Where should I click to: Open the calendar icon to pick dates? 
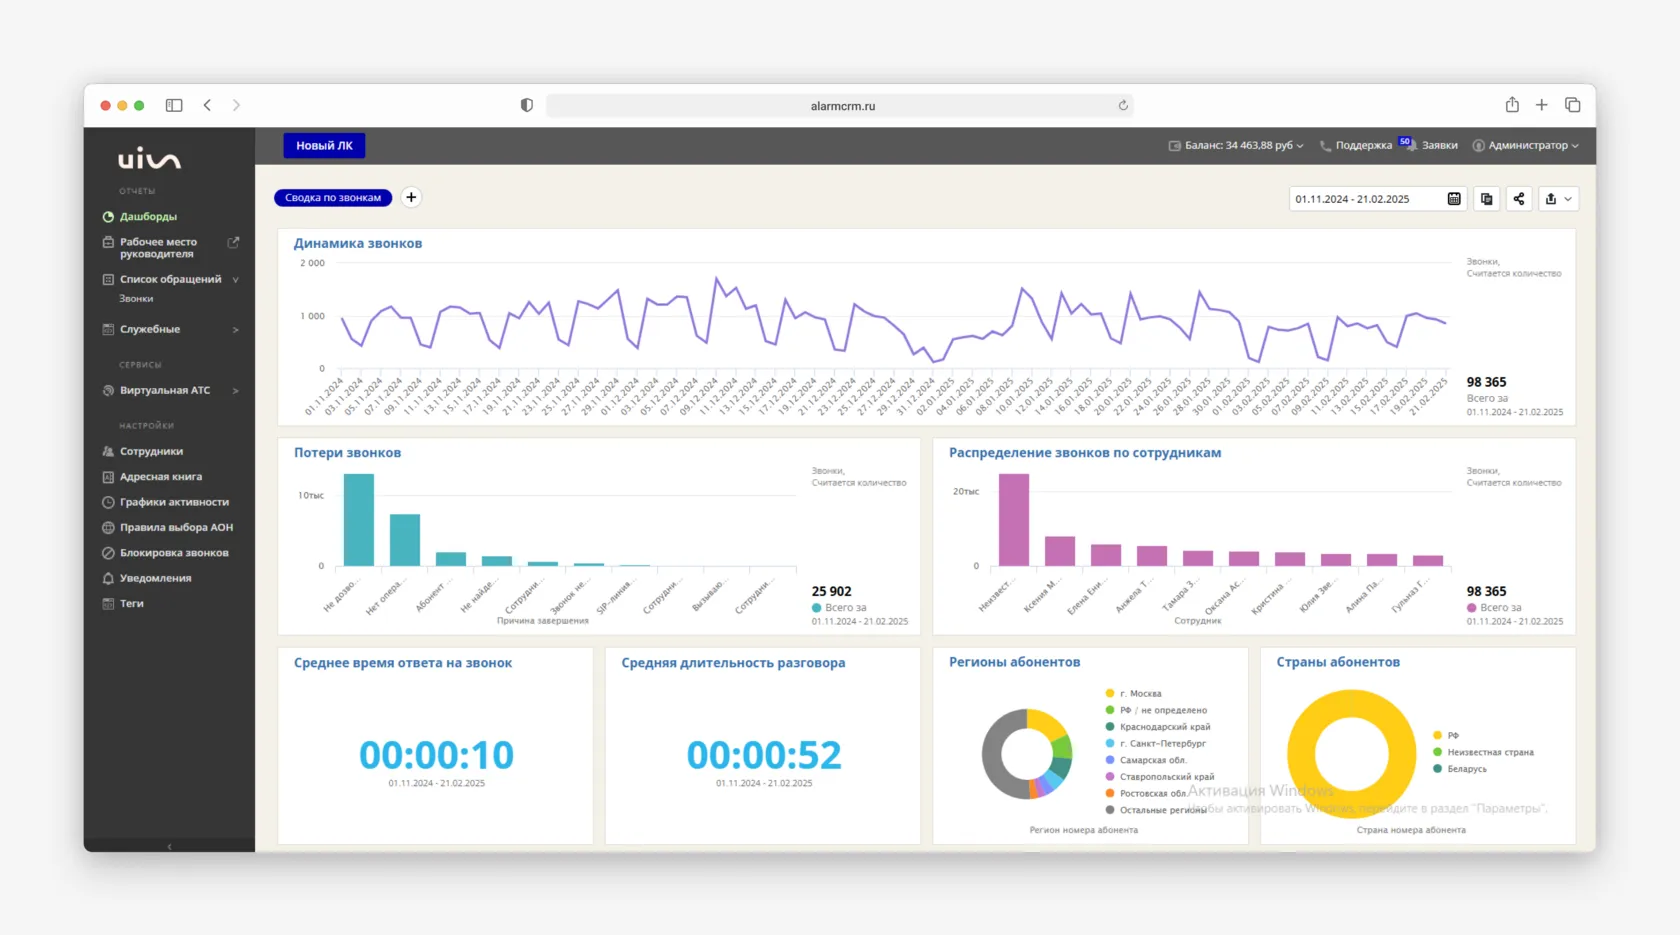(1453, 198)
